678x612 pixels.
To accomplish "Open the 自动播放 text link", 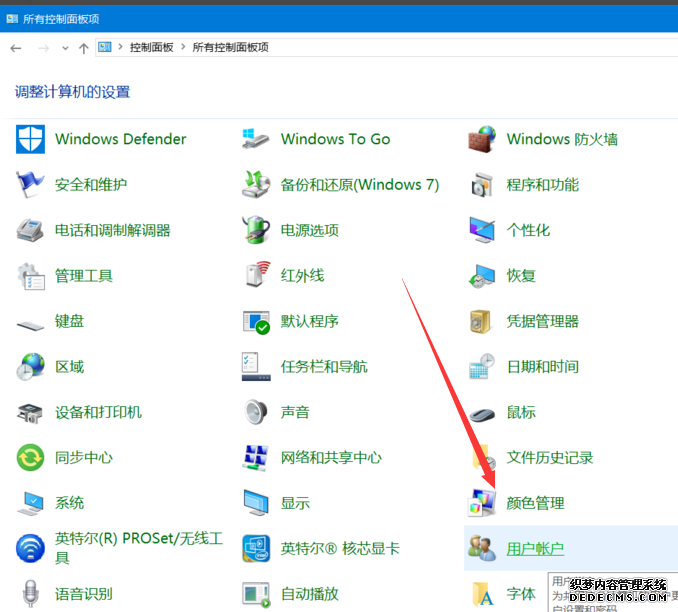I will coord(310,594).
